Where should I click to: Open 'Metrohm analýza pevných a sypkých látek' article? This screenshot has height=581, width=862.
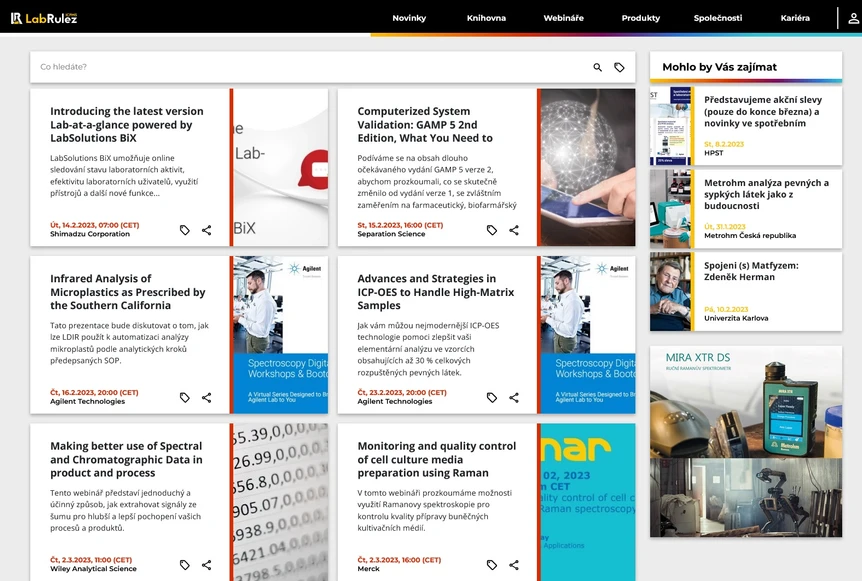(x=766, y=194)
